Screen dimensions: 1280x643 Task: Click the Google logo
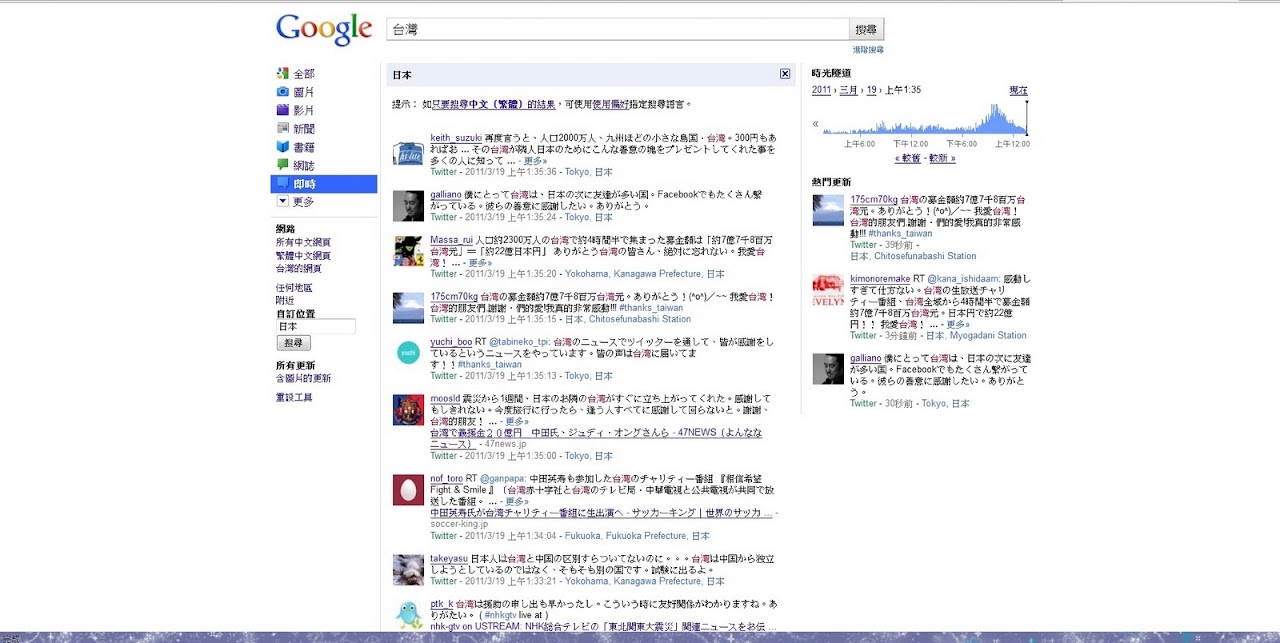(x=324, y=30)
